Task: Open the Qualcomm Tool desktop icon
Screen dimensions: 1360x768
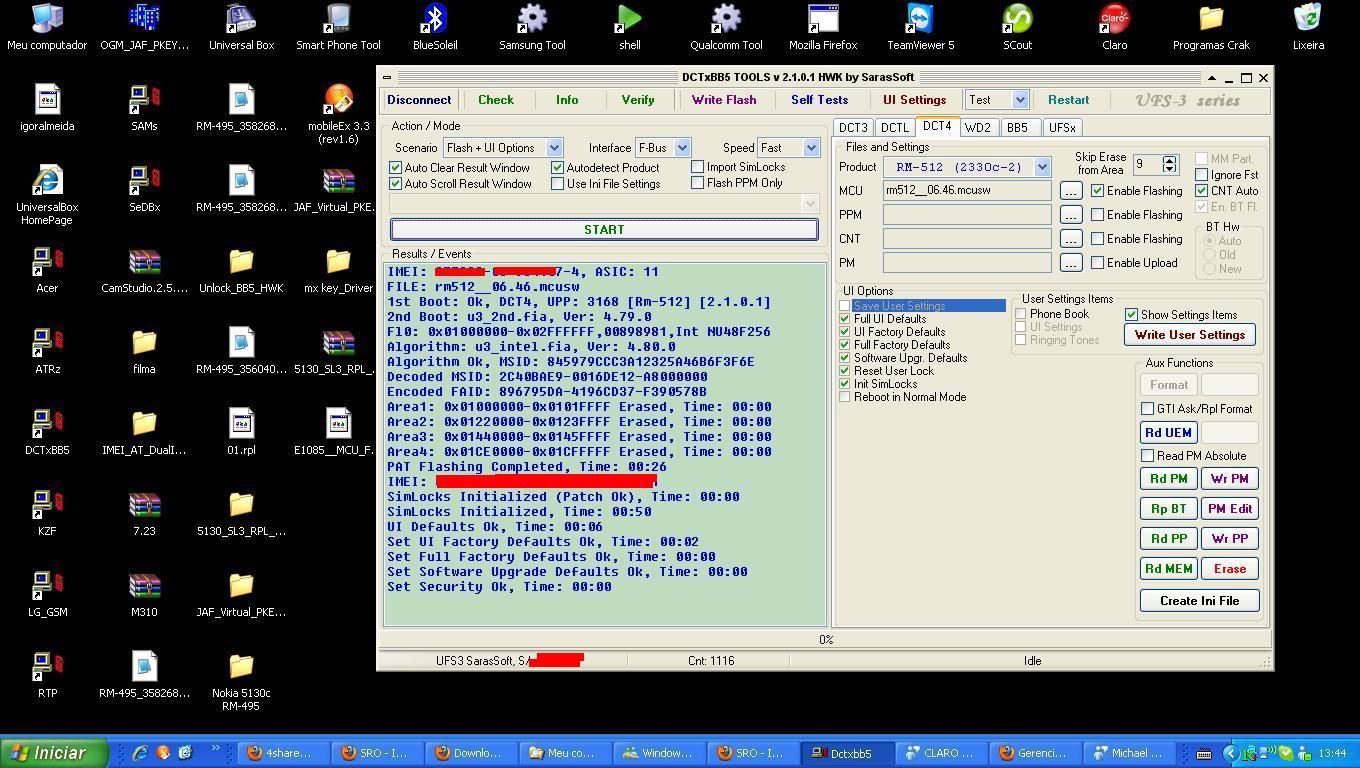Action: point(726,27)
